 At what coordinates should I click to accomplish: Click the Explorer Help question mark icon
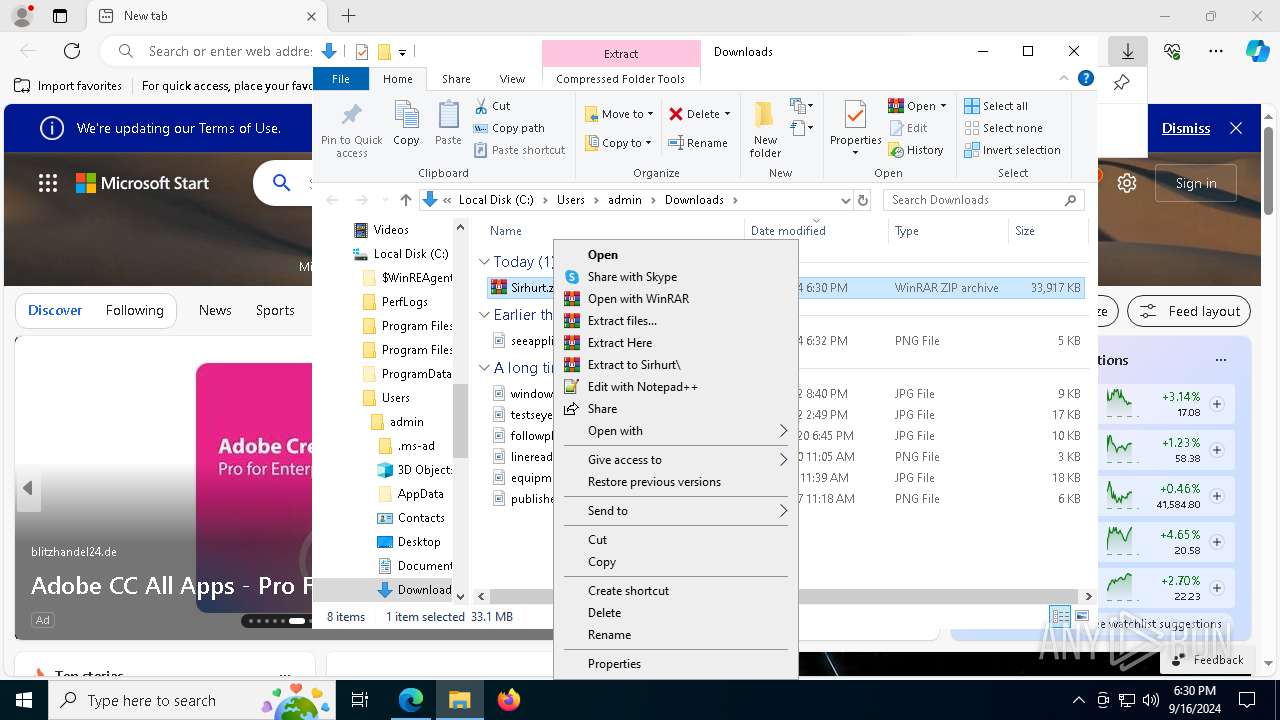pyautogui.click(x=1085, y=78)
